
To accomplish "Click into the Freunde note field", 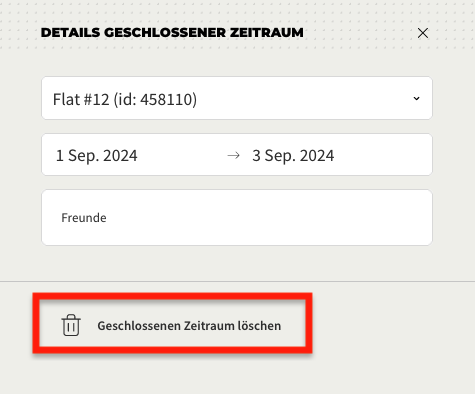I will [x=237, y=217].
